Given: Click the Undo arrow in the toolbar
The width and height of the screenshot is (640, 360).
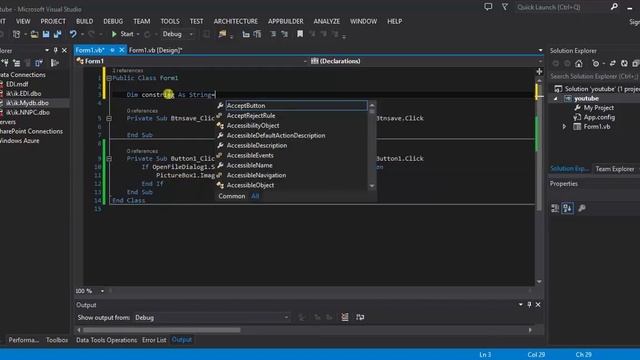Looking at the screenshot, I should tap(73, 34).
